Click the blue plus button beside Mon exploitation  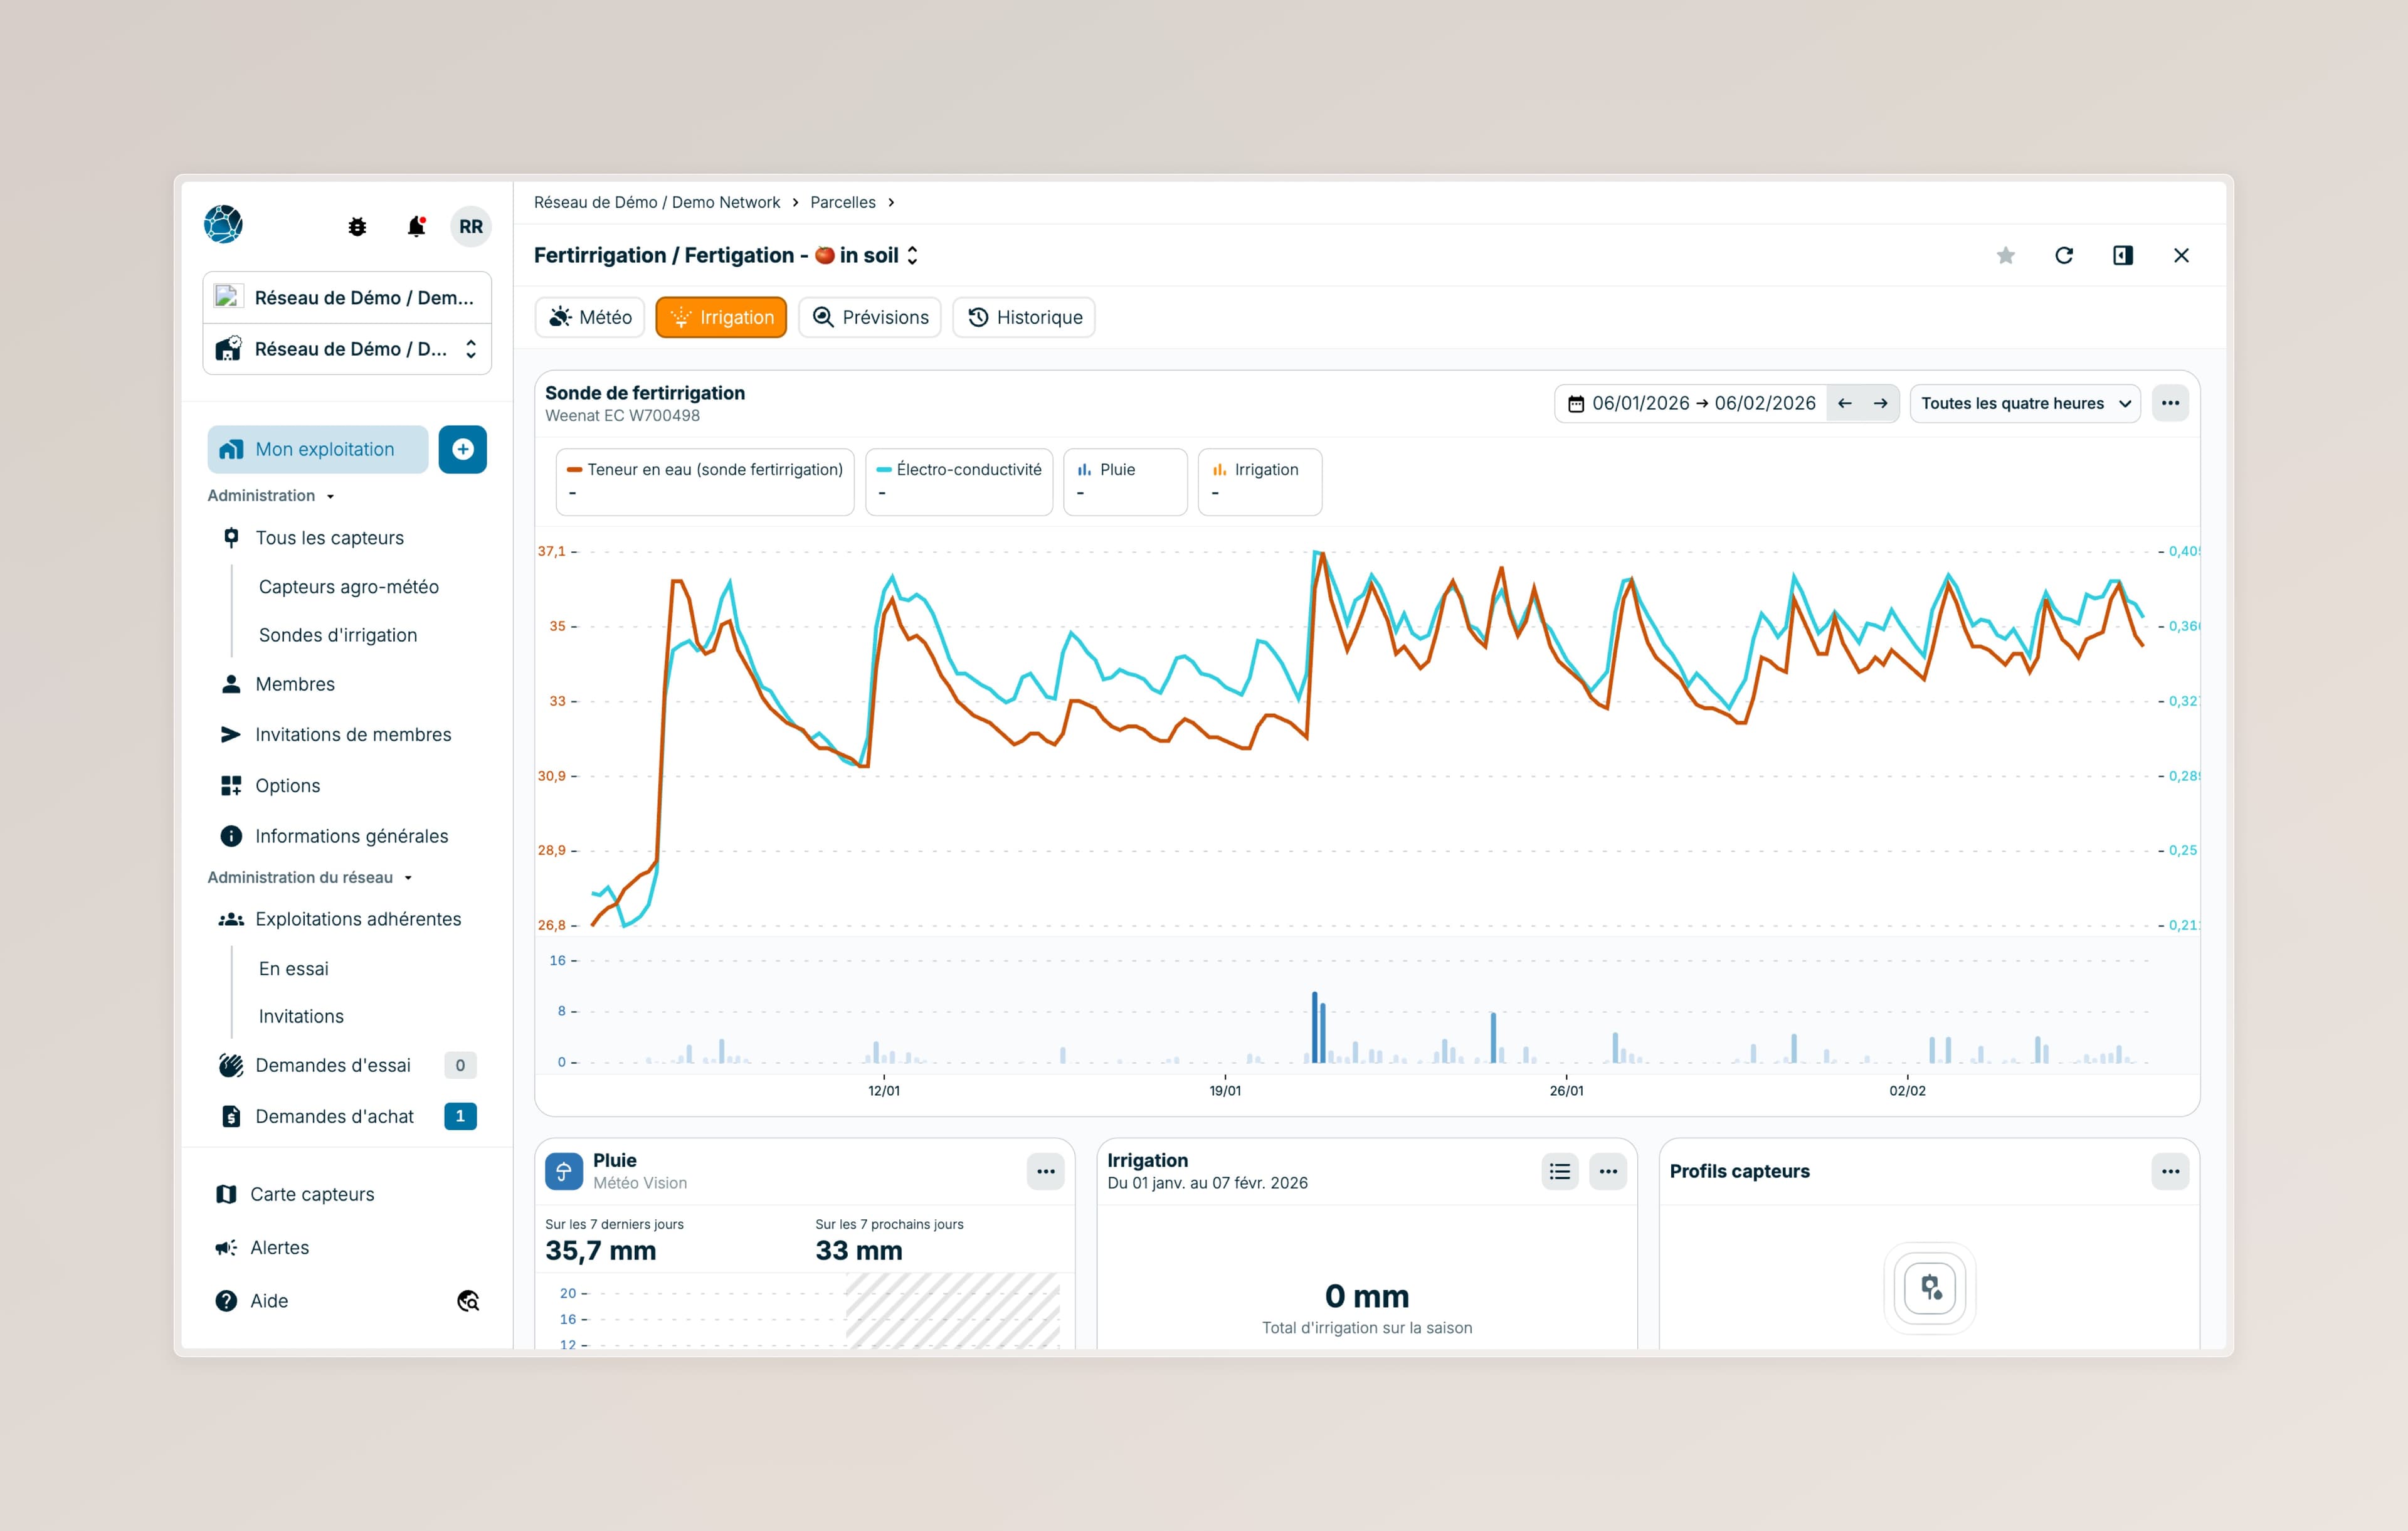click(x=462, y=450)
